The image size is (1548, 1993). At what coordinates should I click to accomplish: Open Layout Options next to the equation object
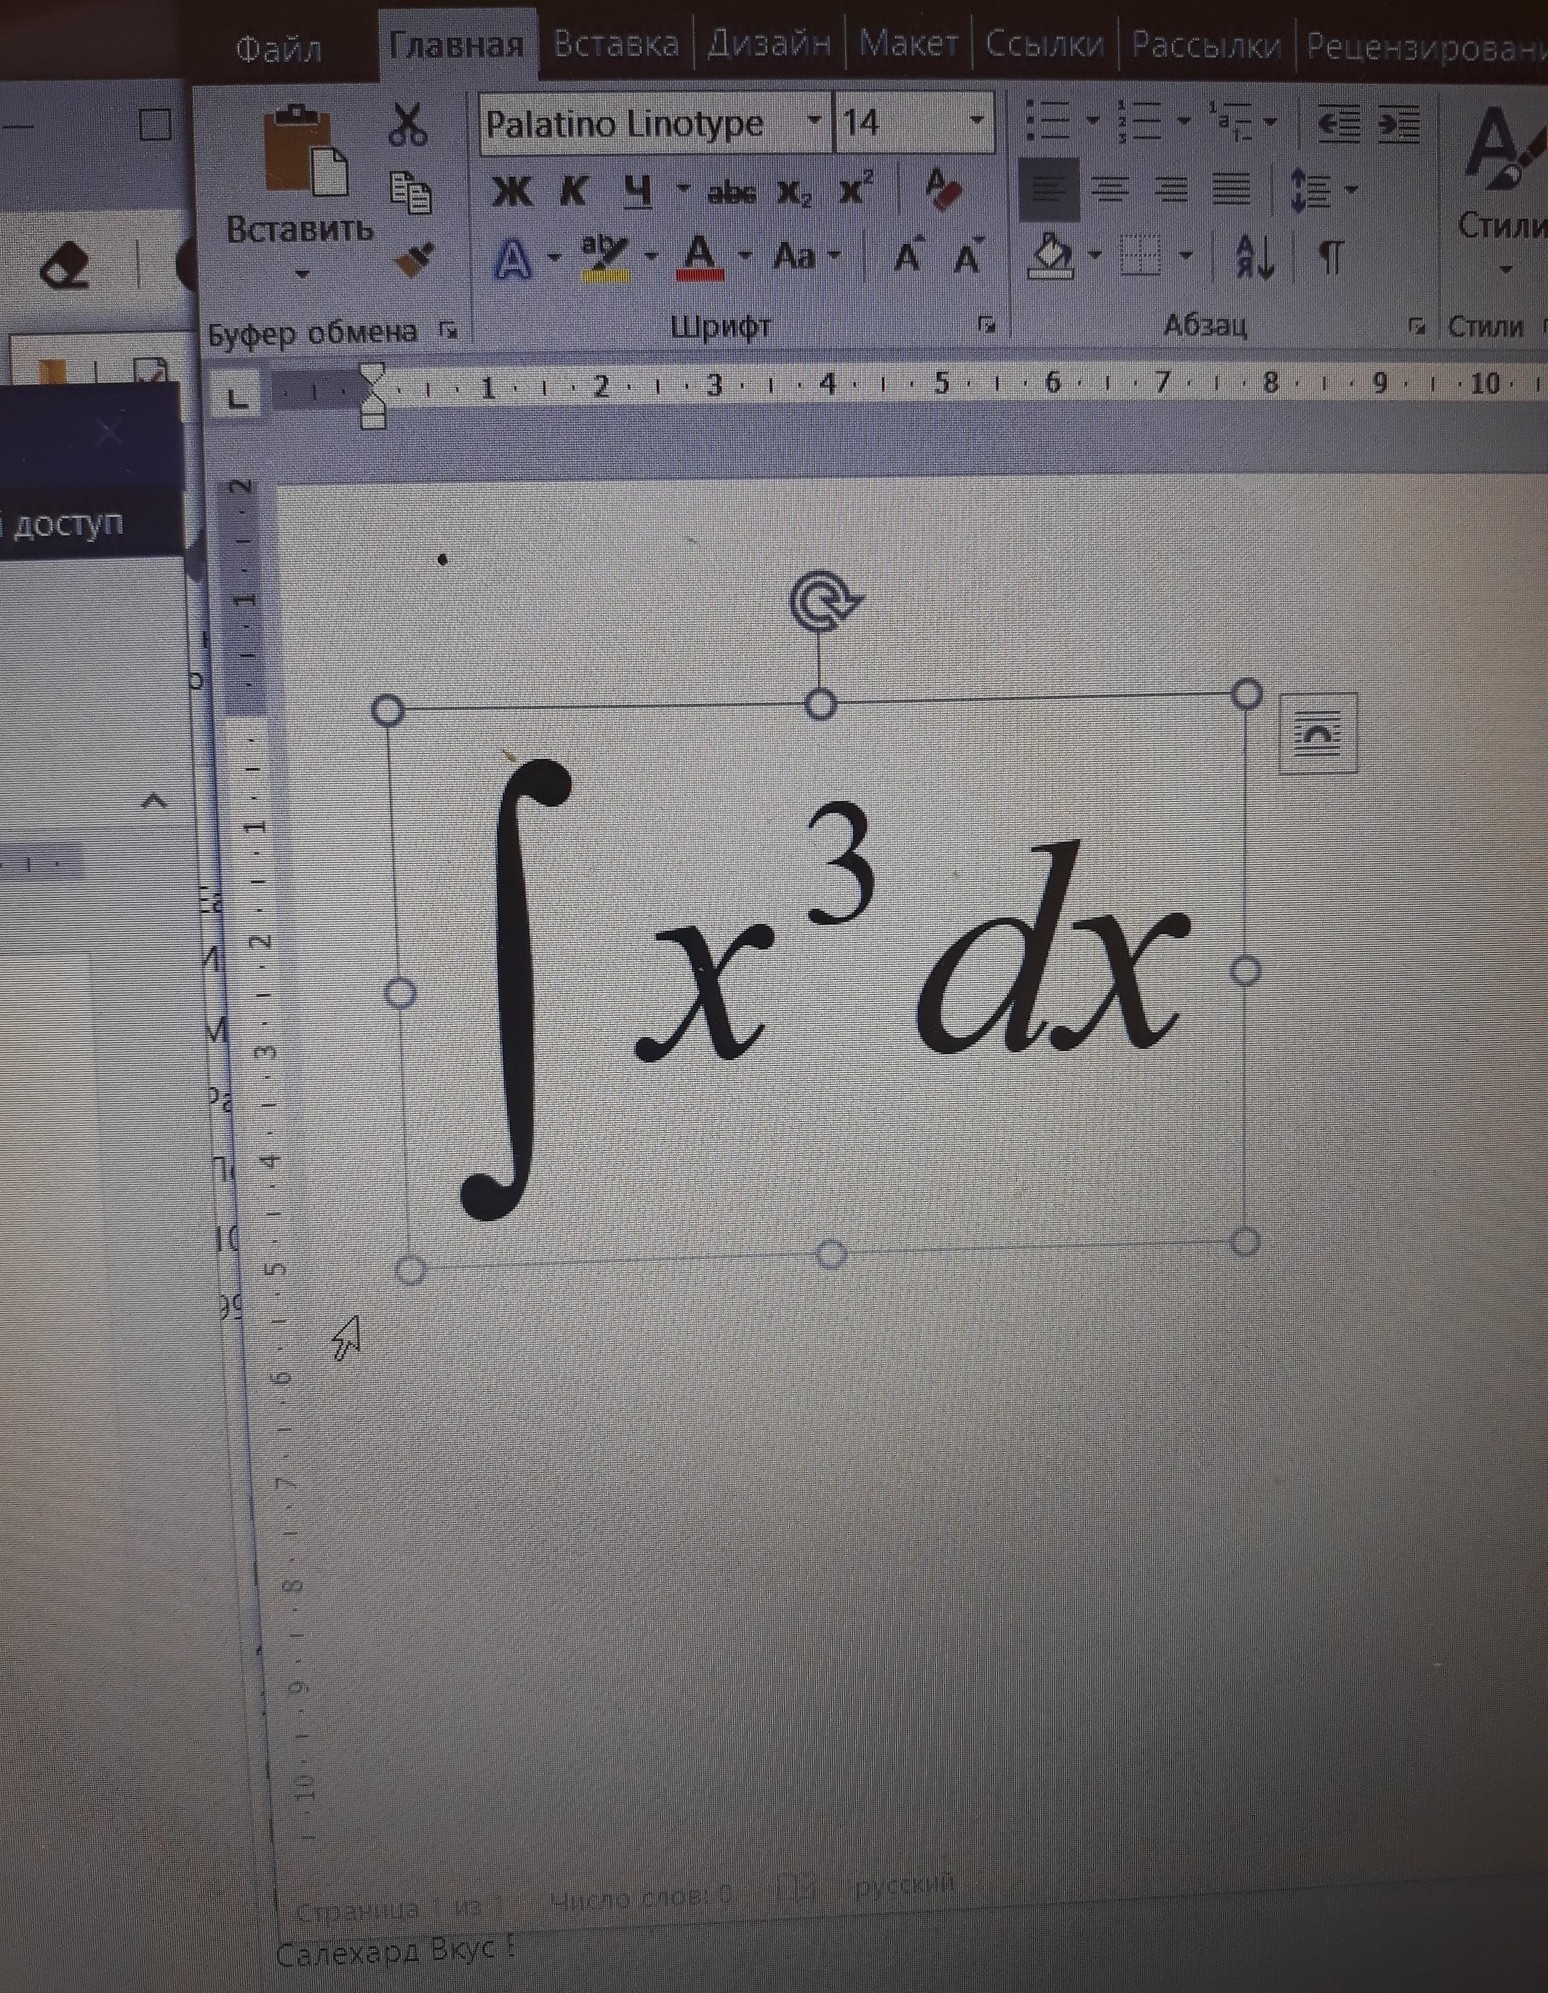click(x=1318, y=734)
